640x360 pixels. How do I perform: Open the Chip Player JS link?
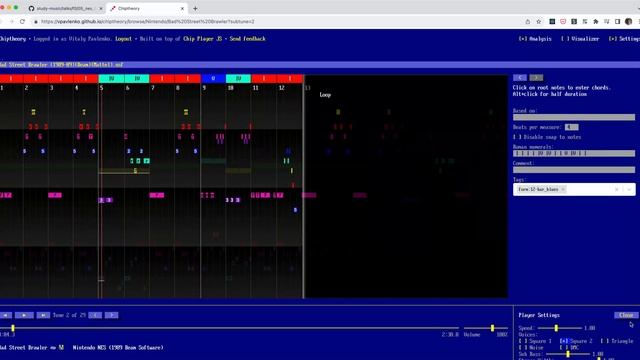tap(202, 39)
